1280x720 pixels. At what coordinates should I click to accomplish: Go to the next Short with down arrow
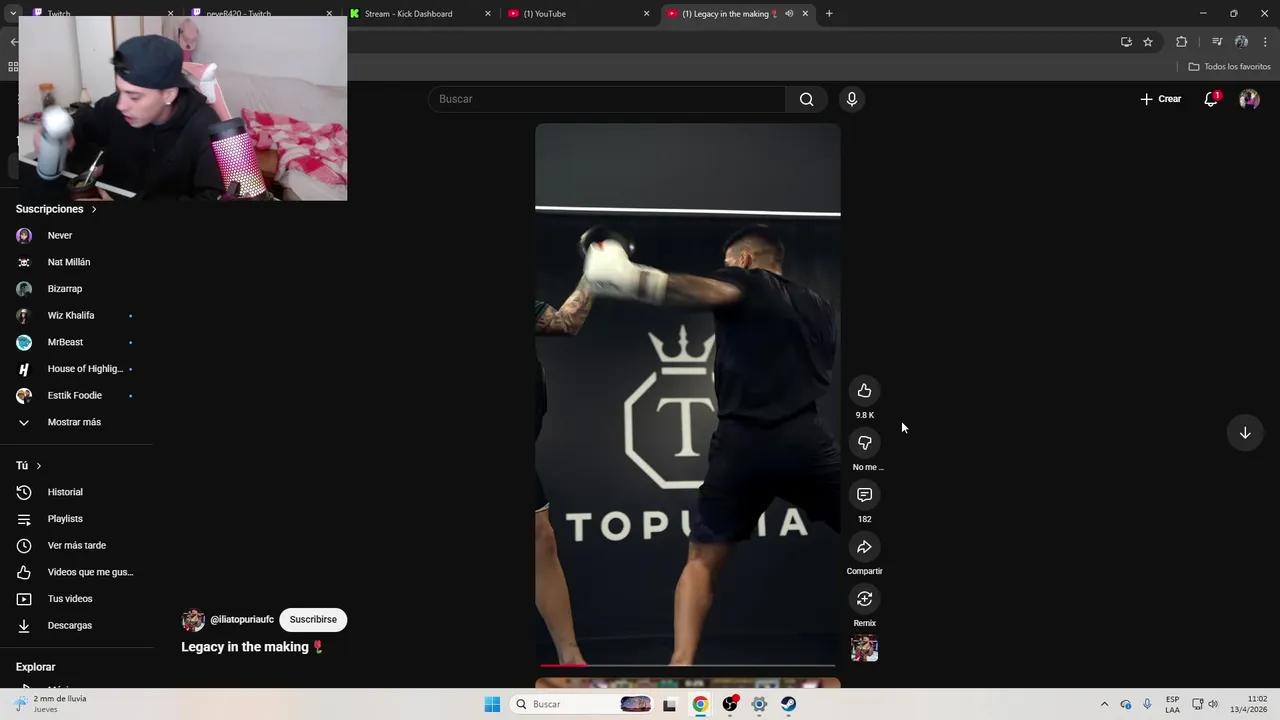click(x=1245, y=433)
